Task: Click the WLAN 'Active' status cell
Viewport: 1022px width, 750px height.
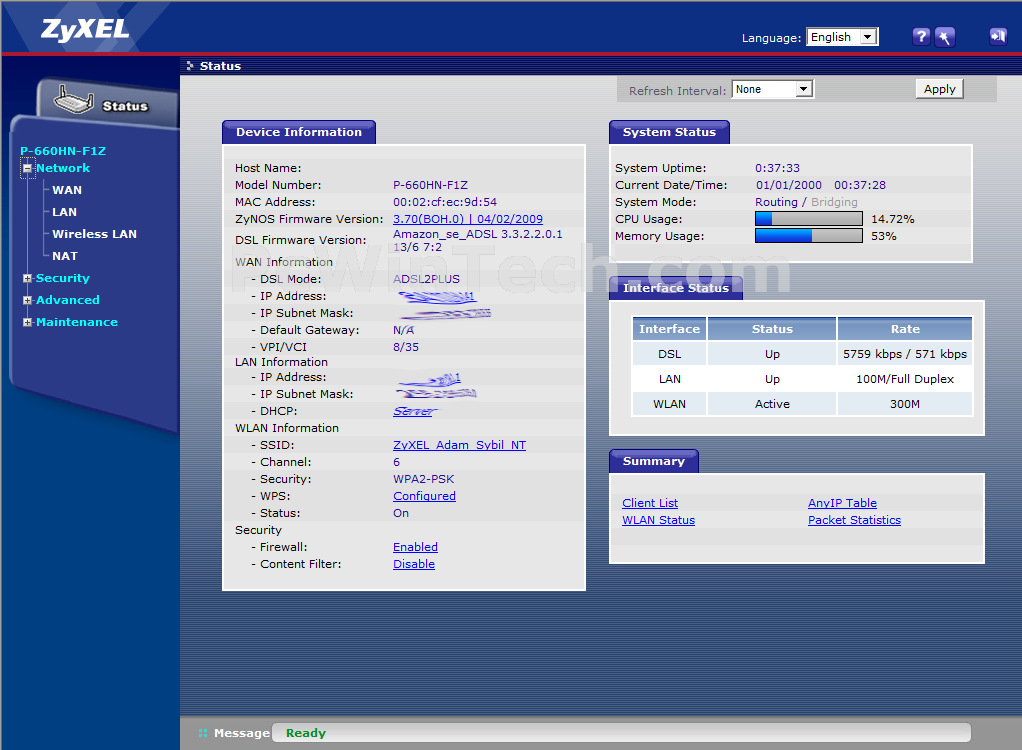Action: 772,404
